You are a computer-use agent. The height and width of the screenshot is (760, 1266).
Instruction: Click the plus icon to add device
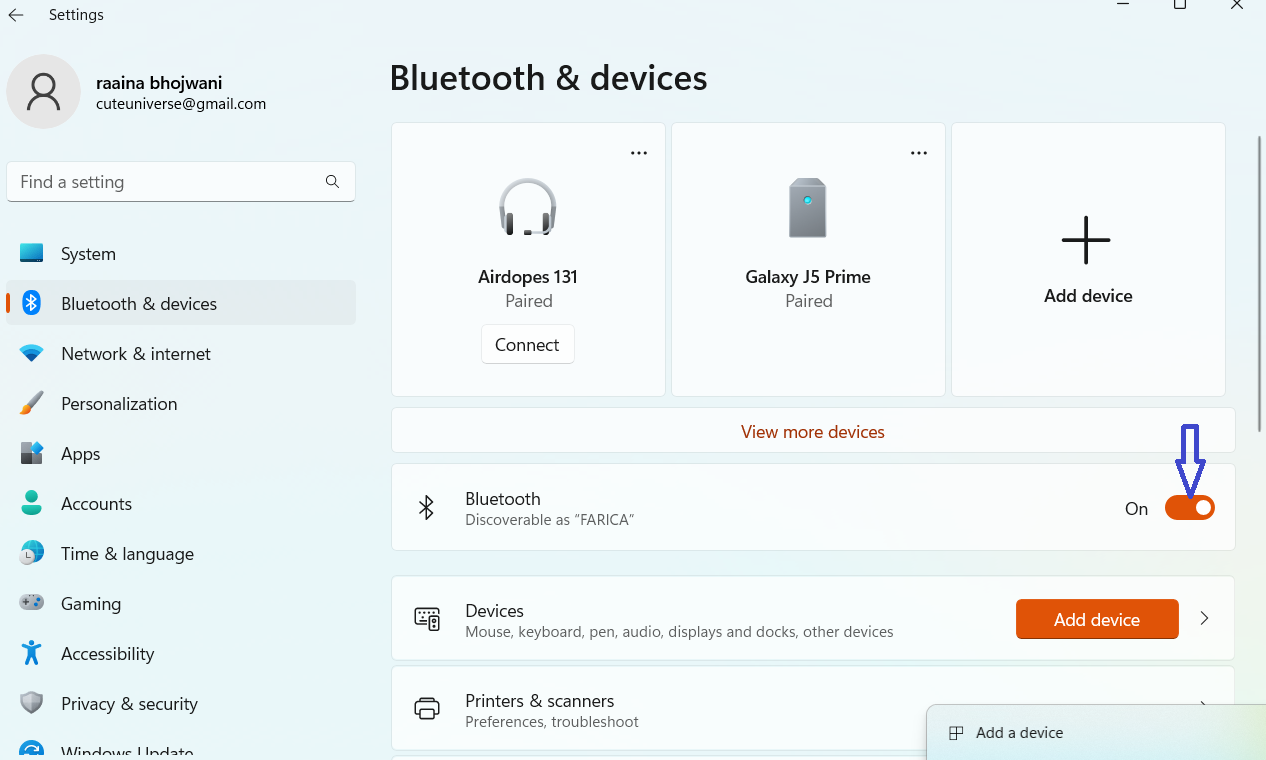point(1086,241)
